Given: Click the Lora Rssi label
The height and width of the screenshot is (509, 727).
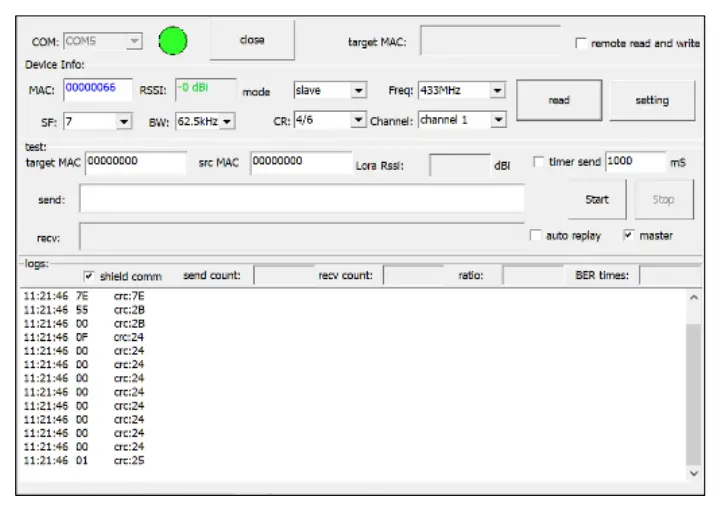Looking at the screenshot, I should tap(380, 166).
